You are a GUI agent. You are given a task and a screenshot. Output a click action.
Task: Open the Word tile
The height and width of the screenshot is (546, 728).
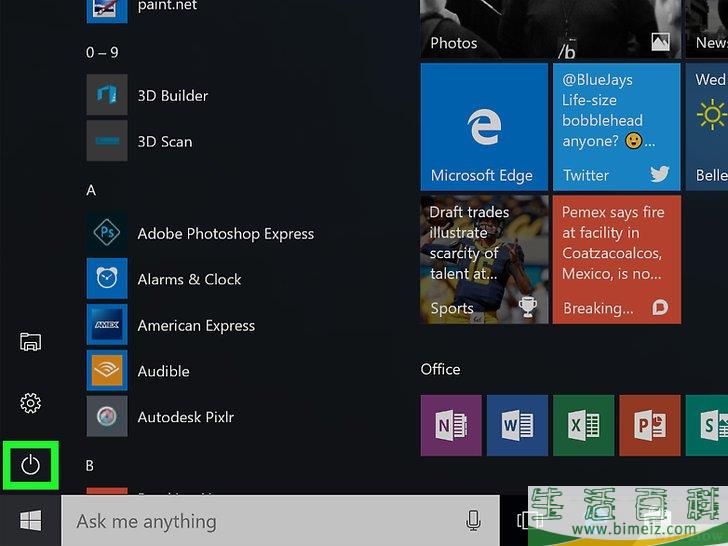pyautogui.click(x=517, y=425)
